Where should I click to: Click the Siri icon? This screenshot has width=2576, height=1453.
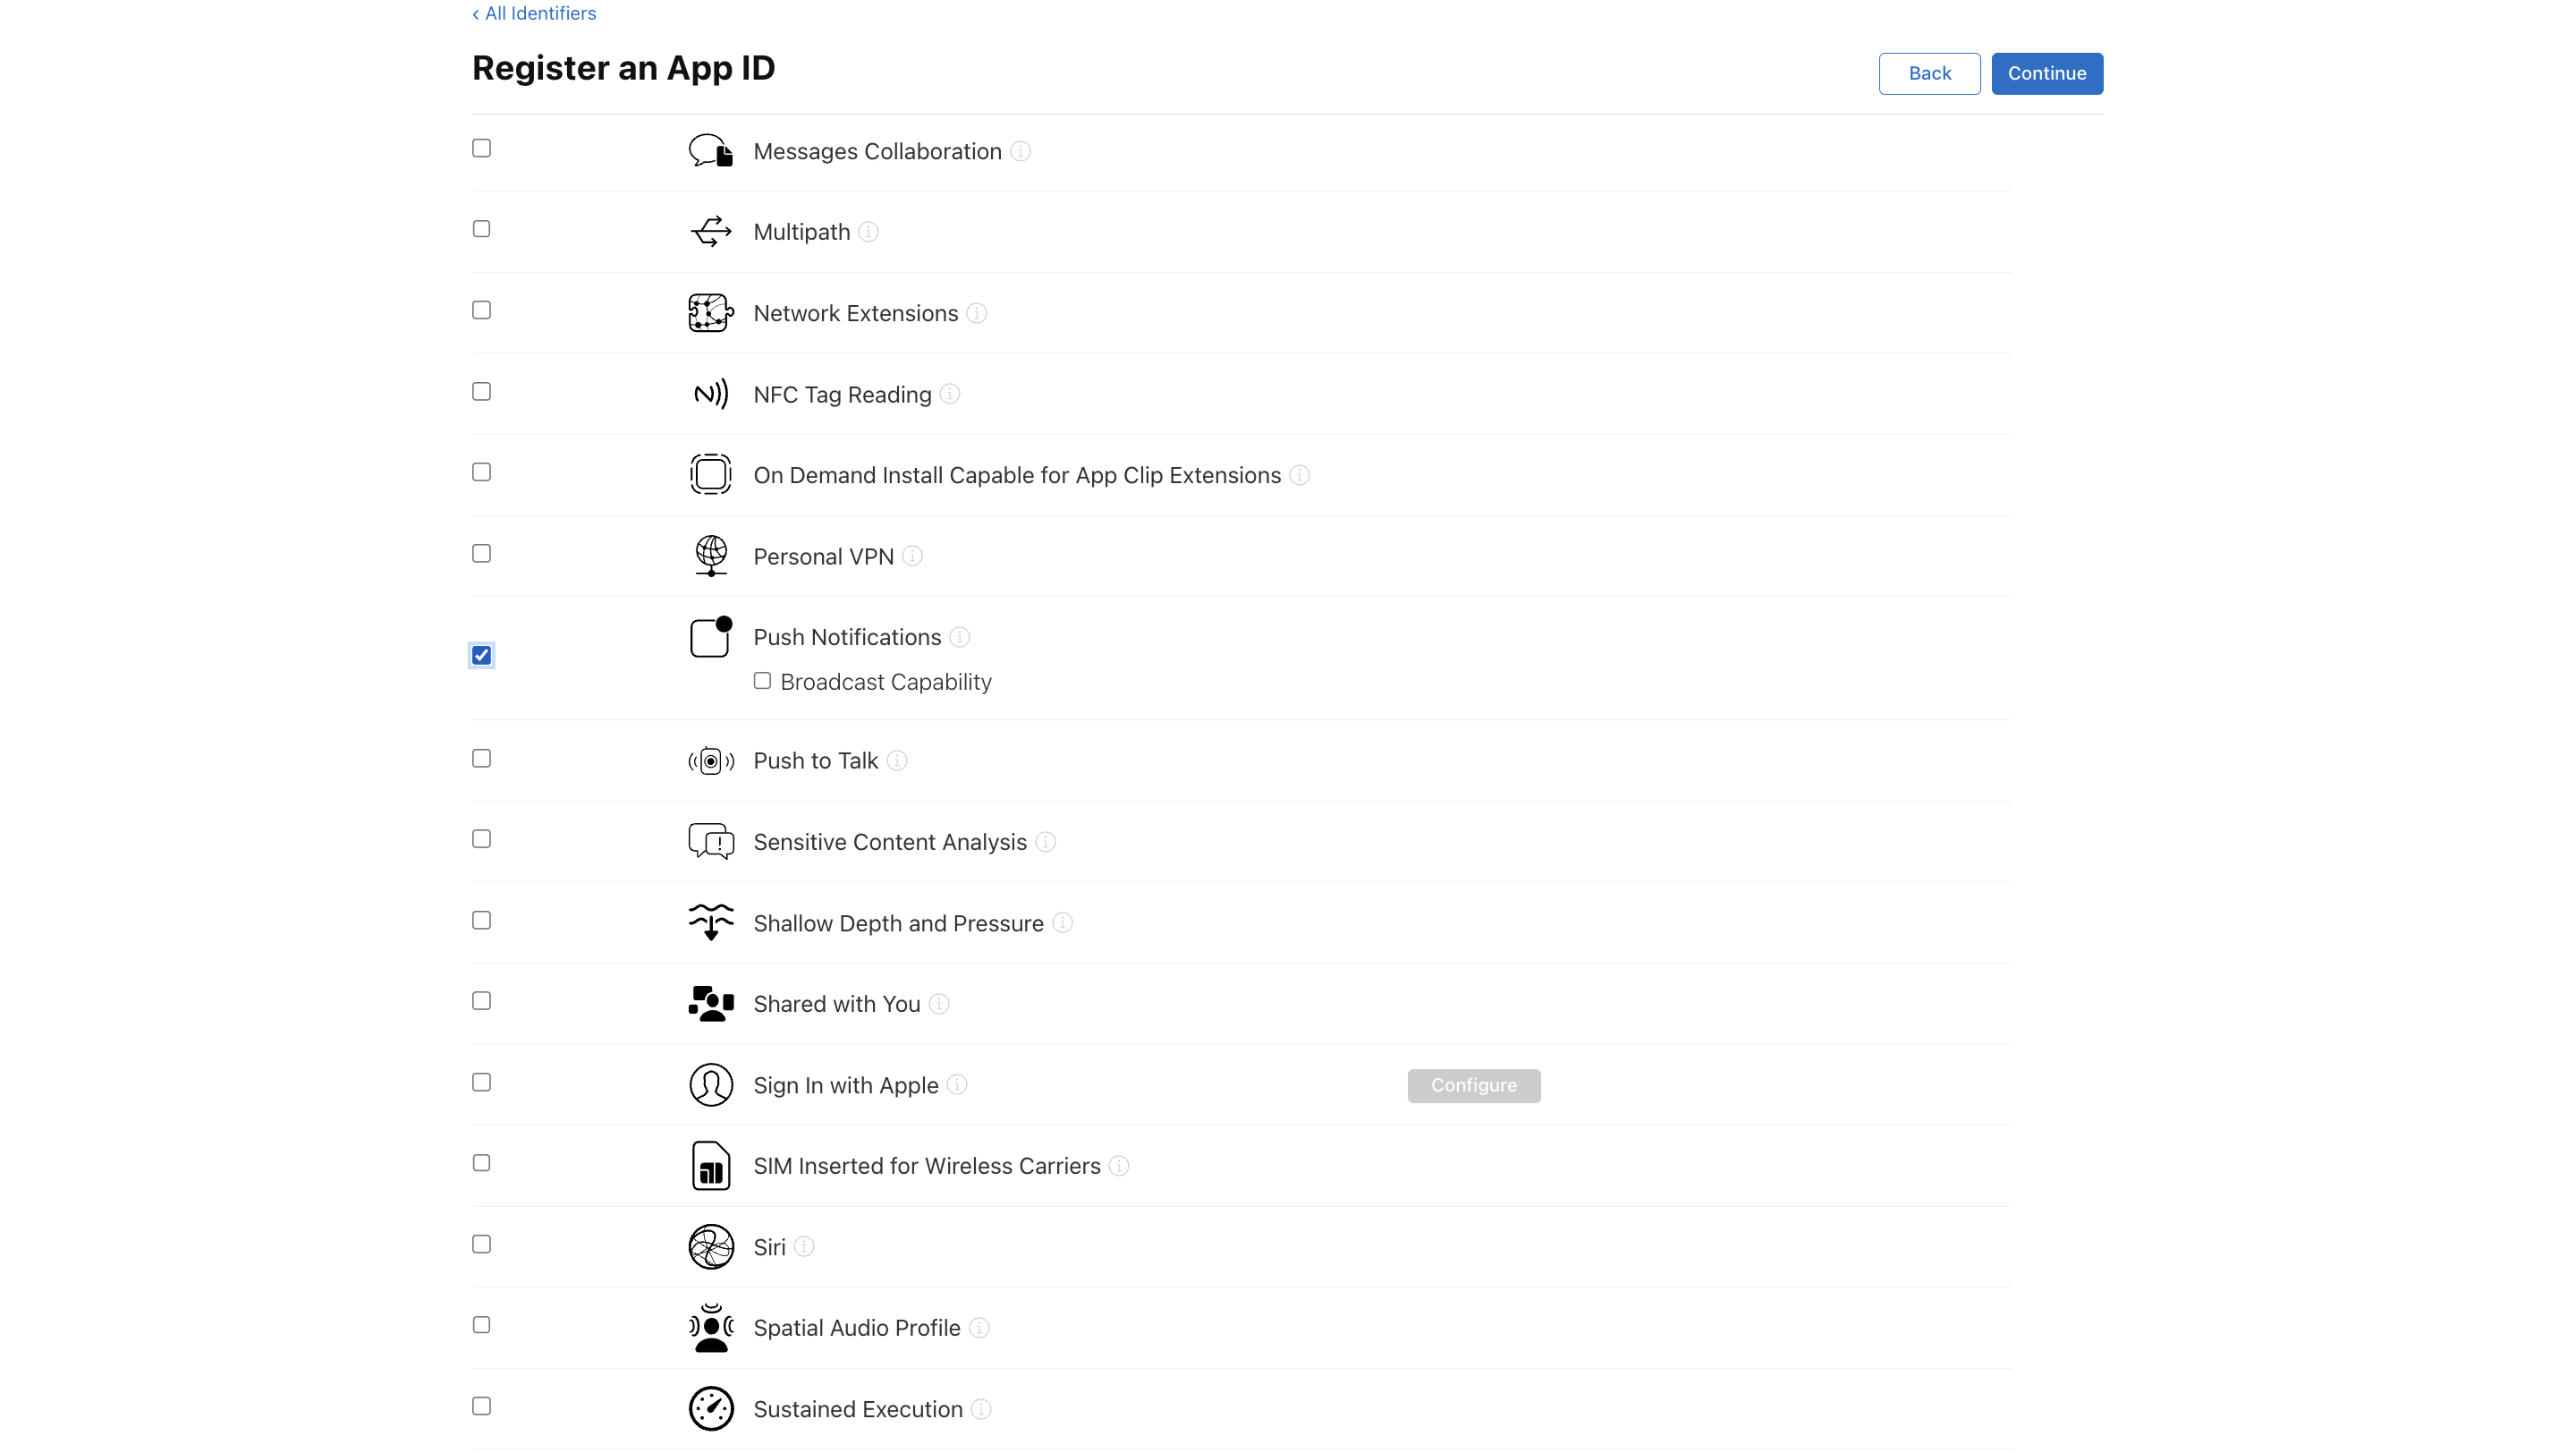click(711, 1247)
